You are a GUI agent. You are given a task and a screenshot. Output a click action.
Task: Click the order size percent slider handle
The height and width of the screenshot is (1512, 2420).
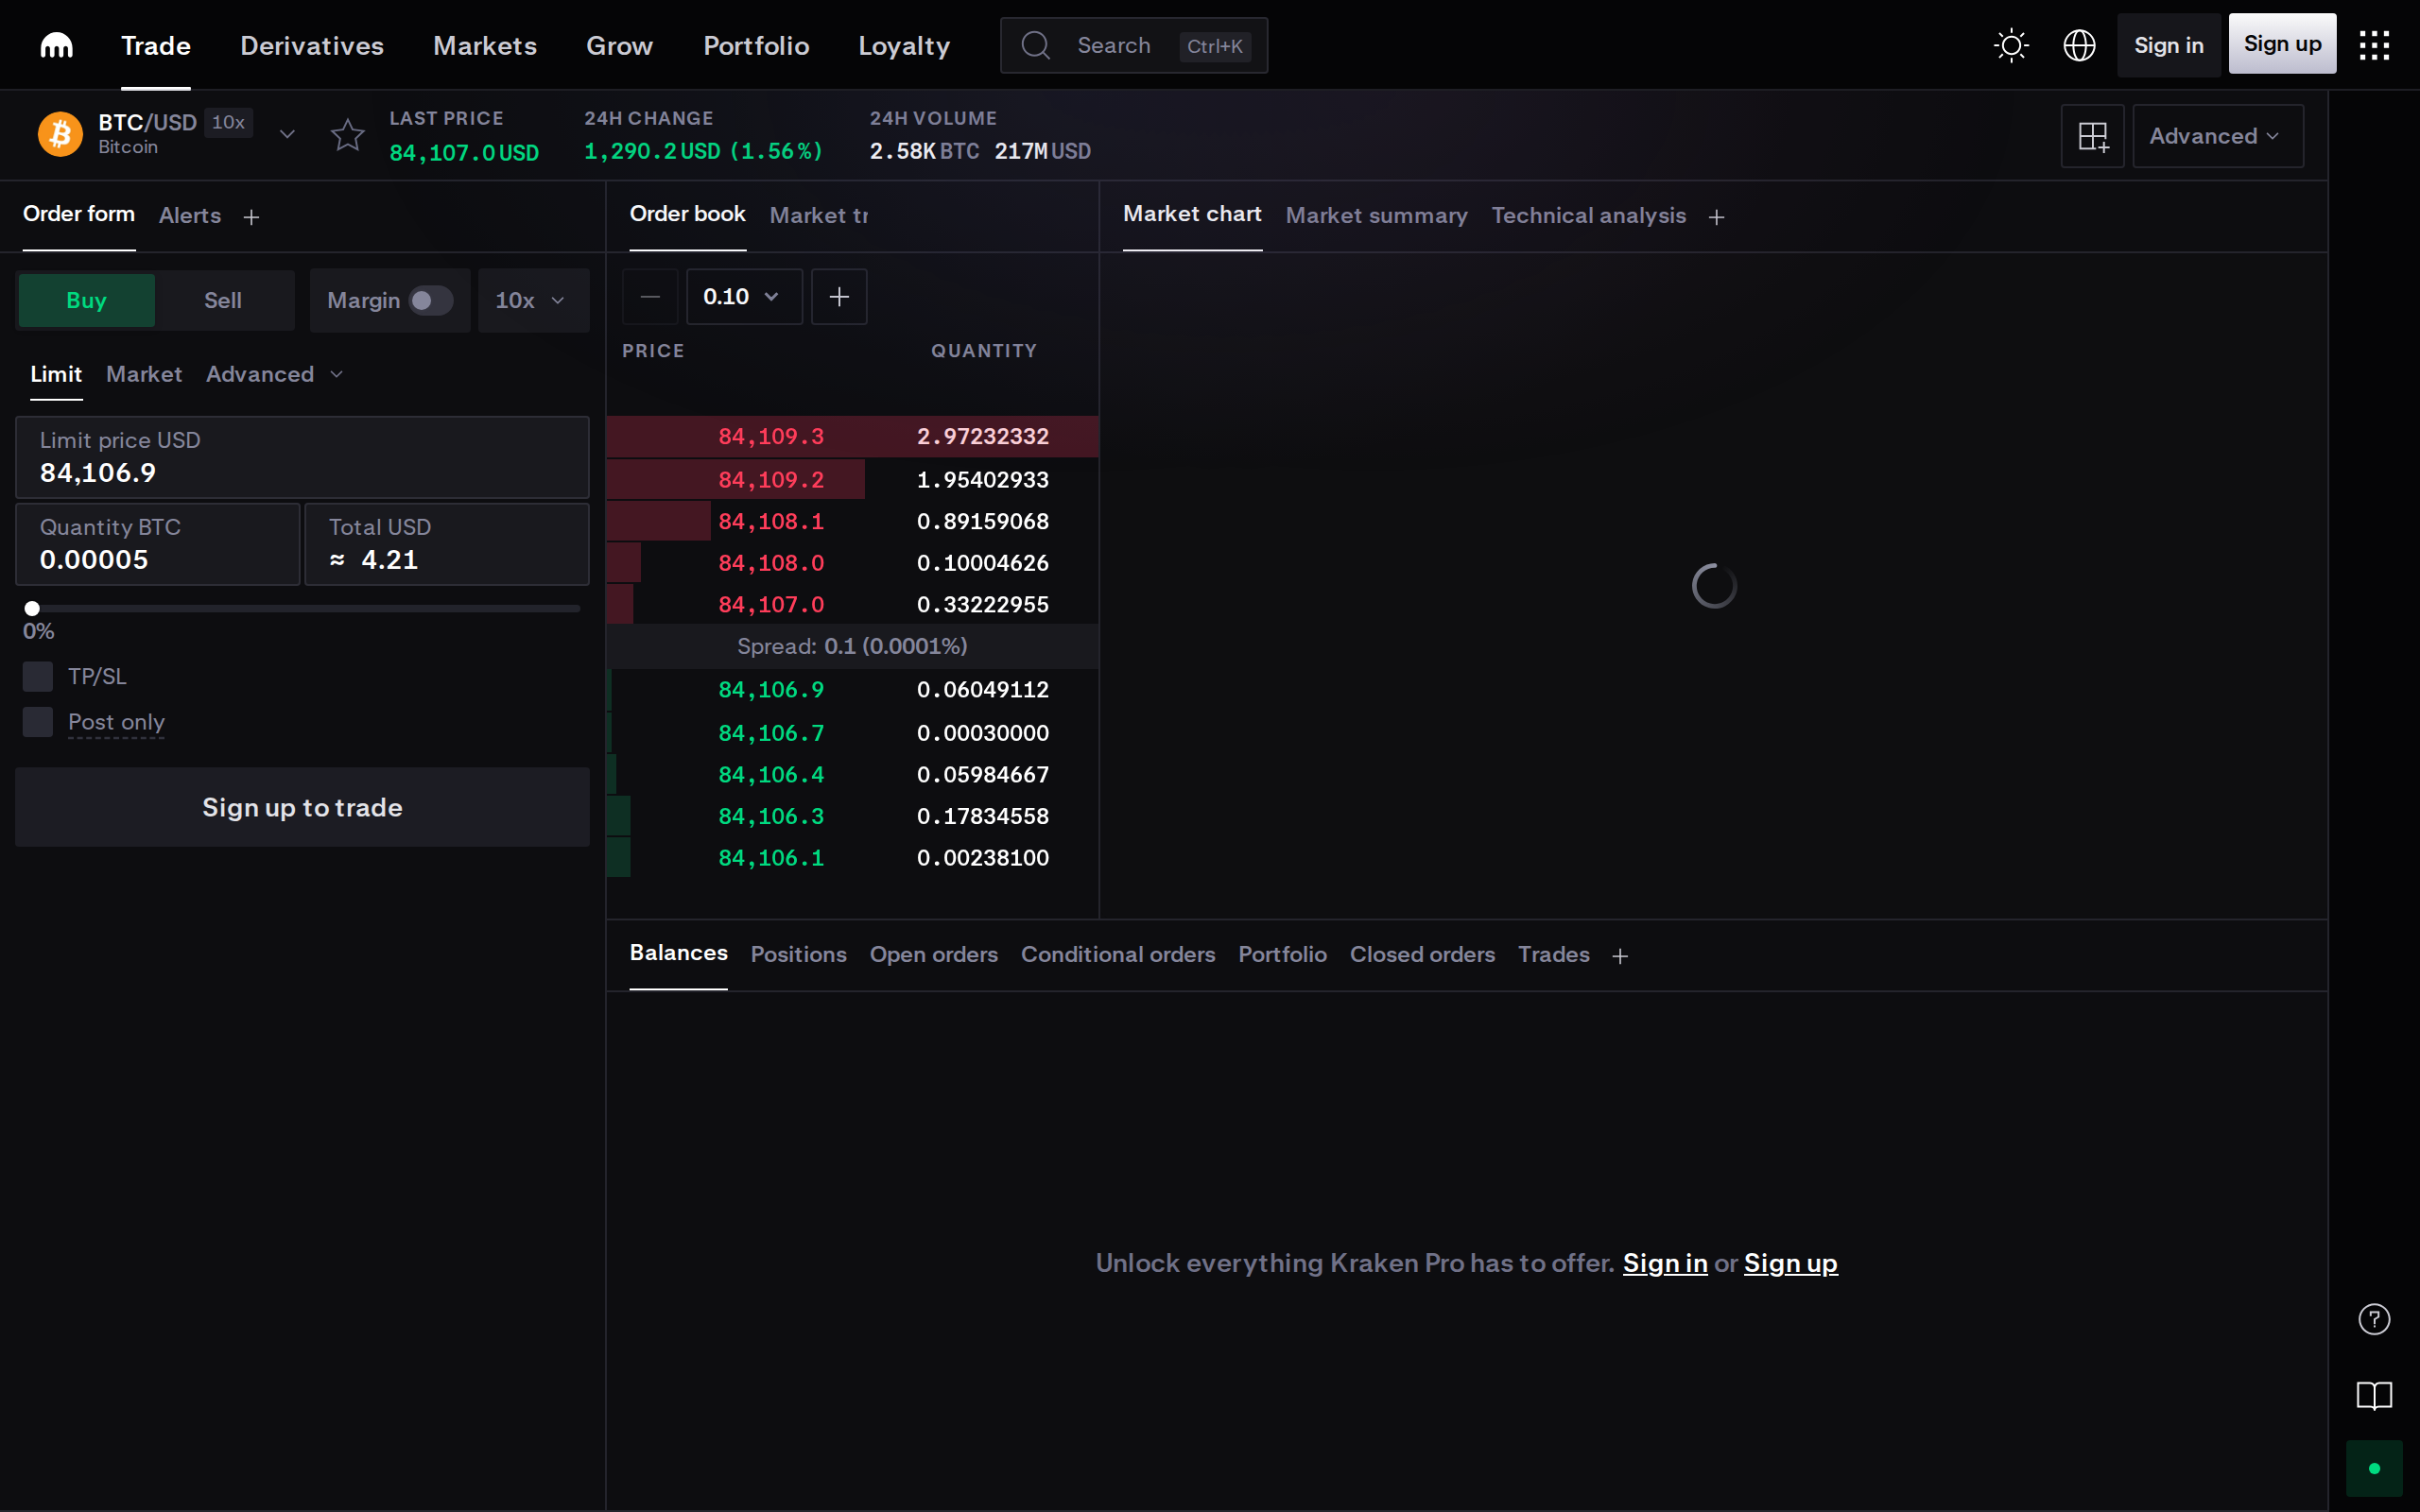pyautogui.click(x=32, y=608)
